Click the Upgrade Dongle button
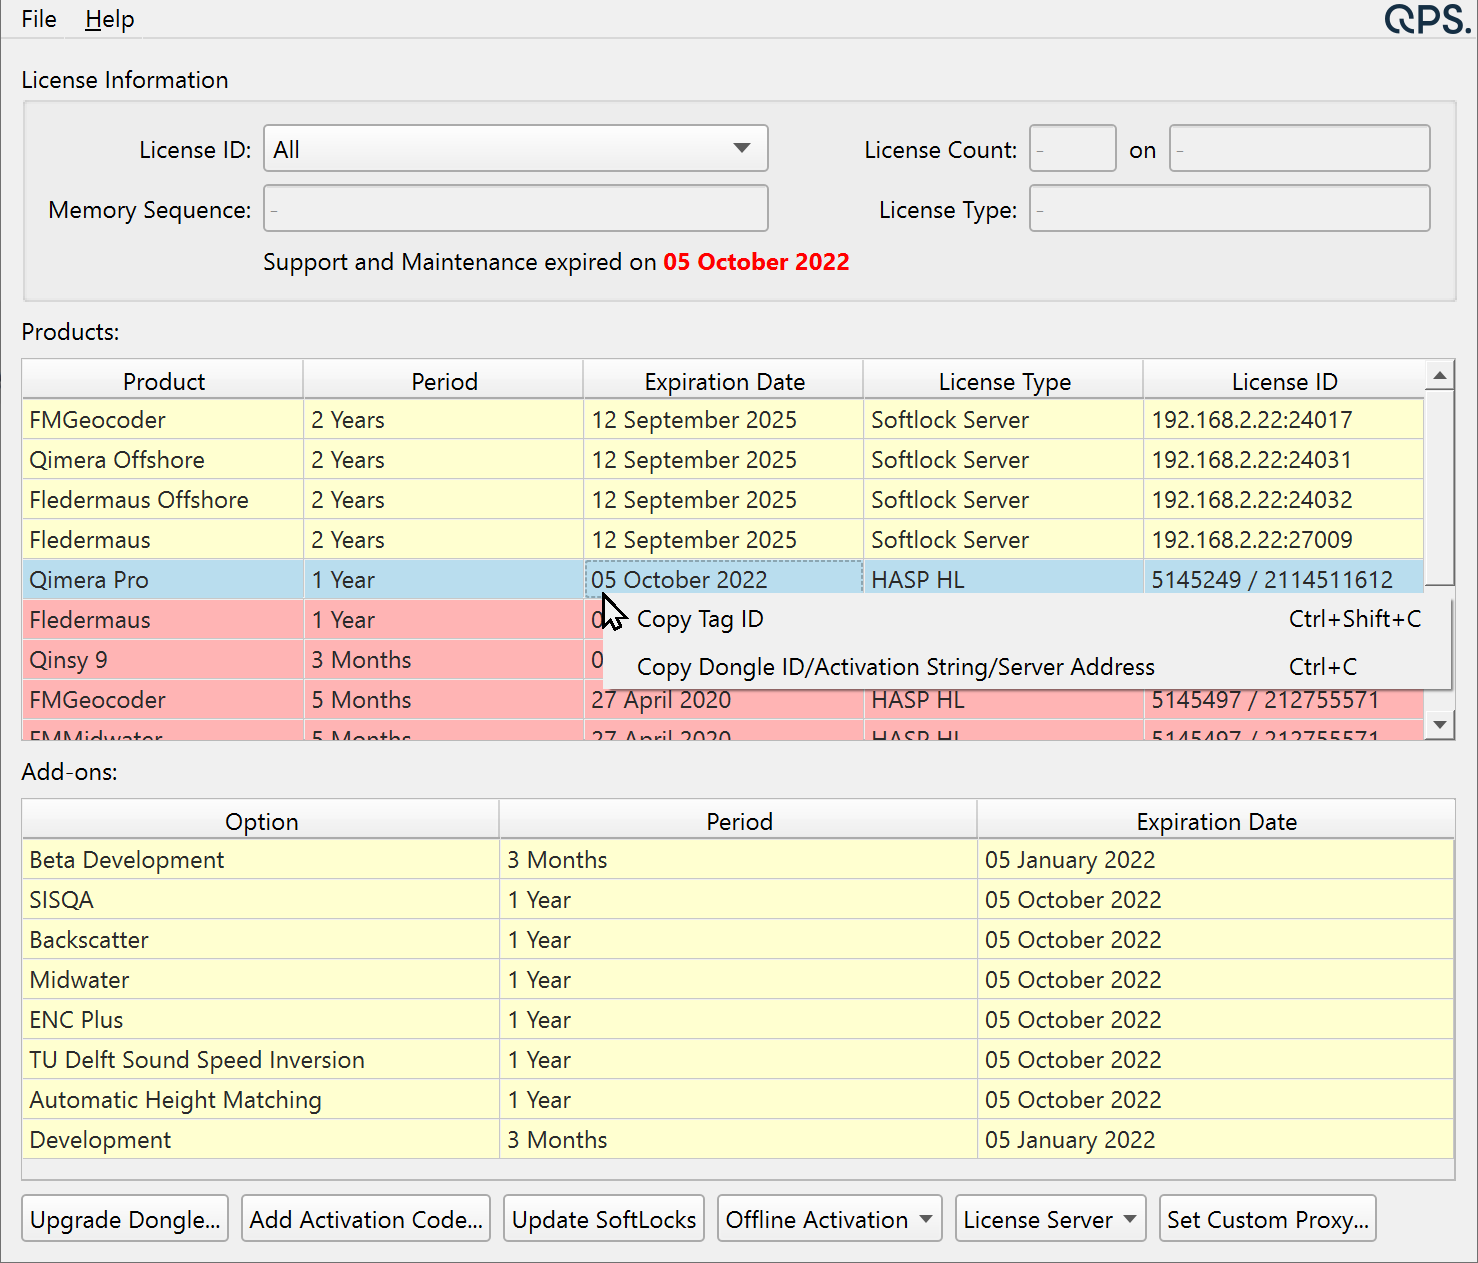This screenshot has width=1478, height=1263. tap(125, 1219)
